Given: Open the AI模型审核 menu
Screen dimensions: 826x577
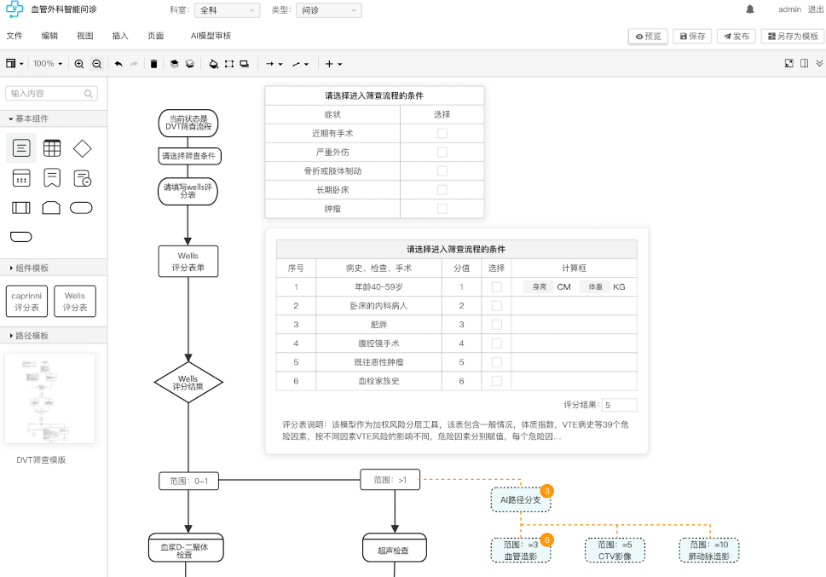Looking at the screenshot, I should 211,36.
